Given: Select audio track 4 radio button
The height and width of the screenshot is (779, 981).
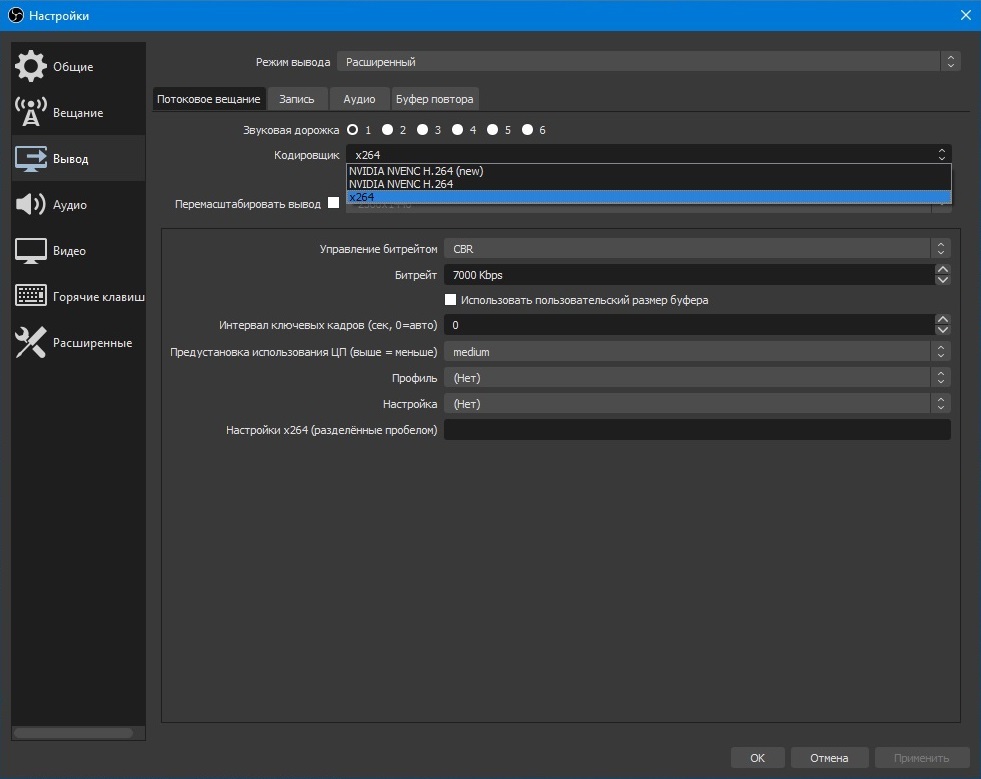Looking at the screenshot, I should click(x=458, y=130).
